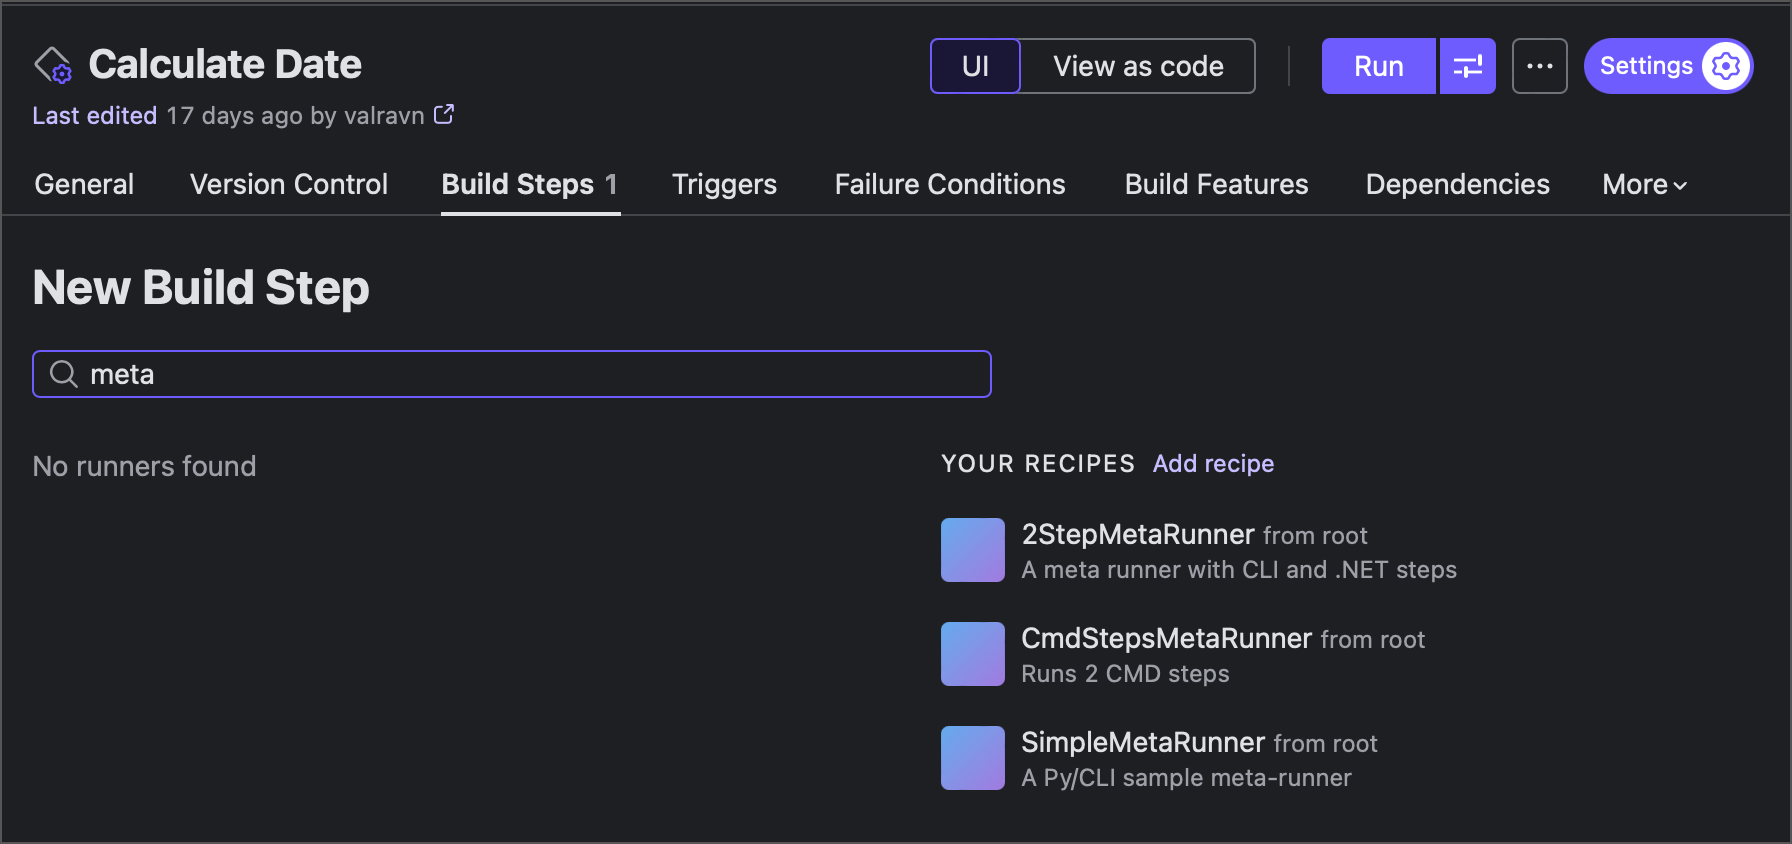Open custom run options slider icon
Image resolution: width=1792 pixels, height=844 pixels.
coord(1467,66)
